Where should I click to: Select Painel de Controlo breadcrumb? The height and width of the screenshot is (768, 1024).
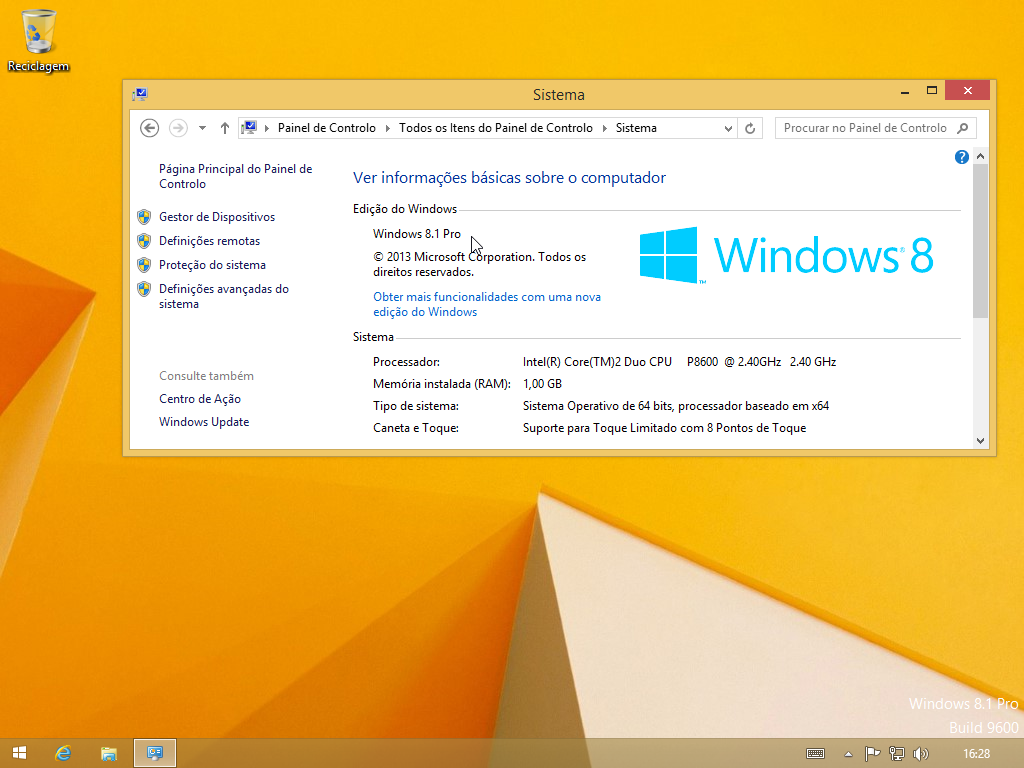[x=327, y=128]
